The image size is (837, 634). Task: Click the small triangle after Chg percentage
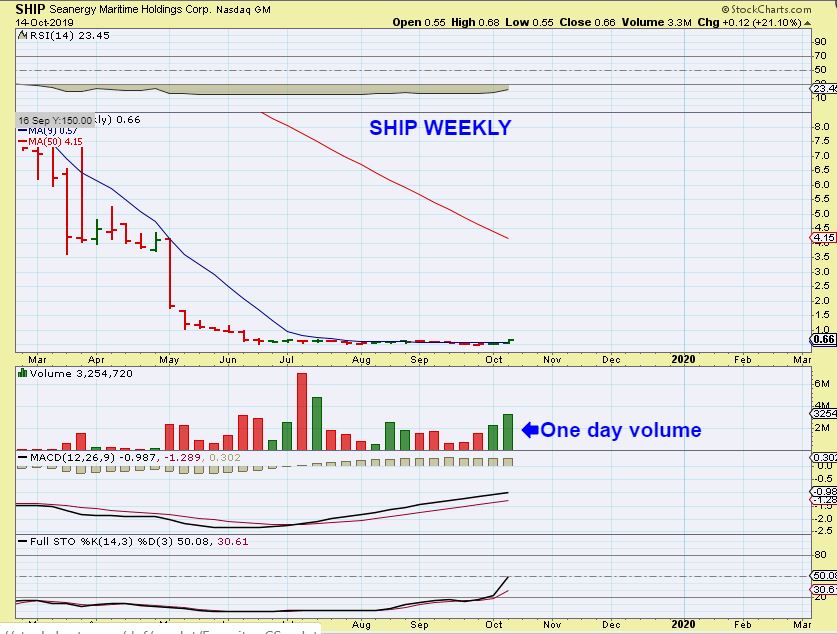point(807,23)
